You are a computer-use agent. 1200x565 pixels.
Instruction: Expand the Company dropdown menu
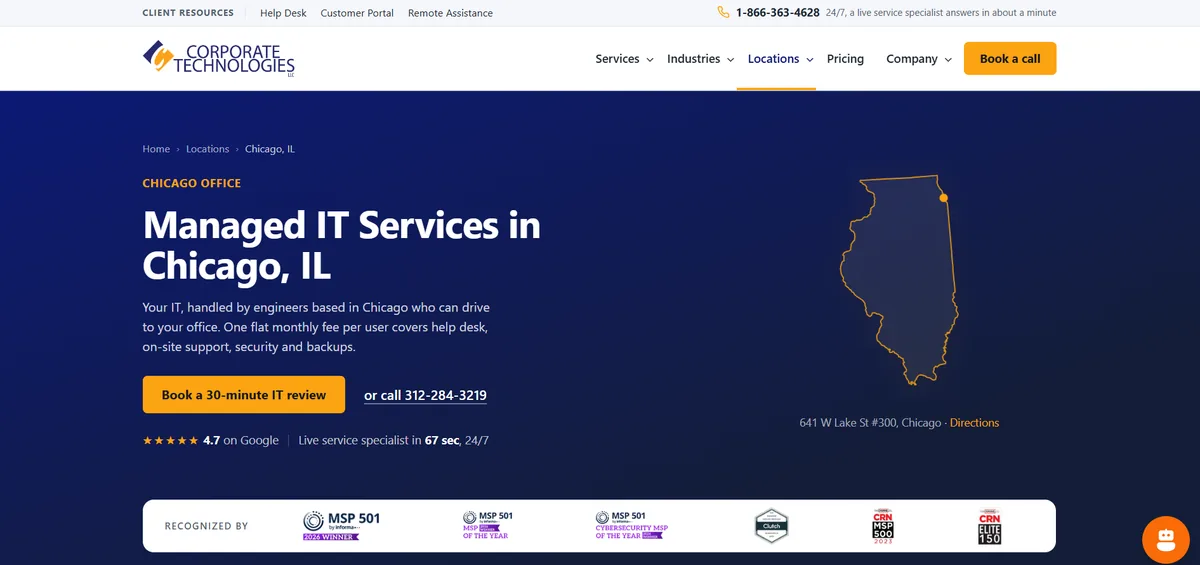[x=919, y=59]
